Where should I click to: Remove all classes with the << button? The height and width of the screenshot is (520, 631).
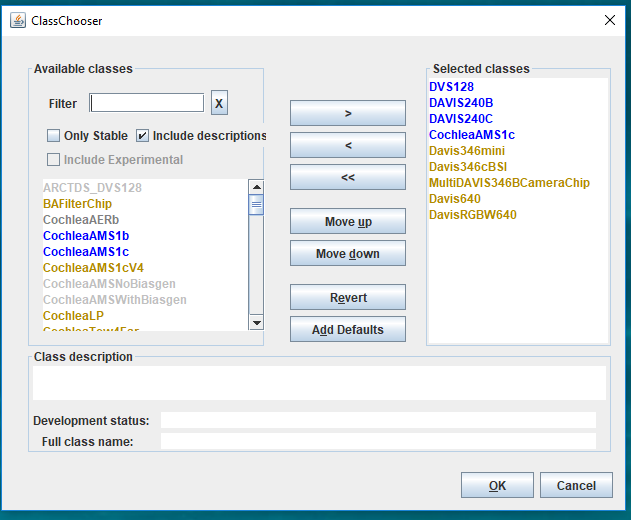[x=348, y=177]
